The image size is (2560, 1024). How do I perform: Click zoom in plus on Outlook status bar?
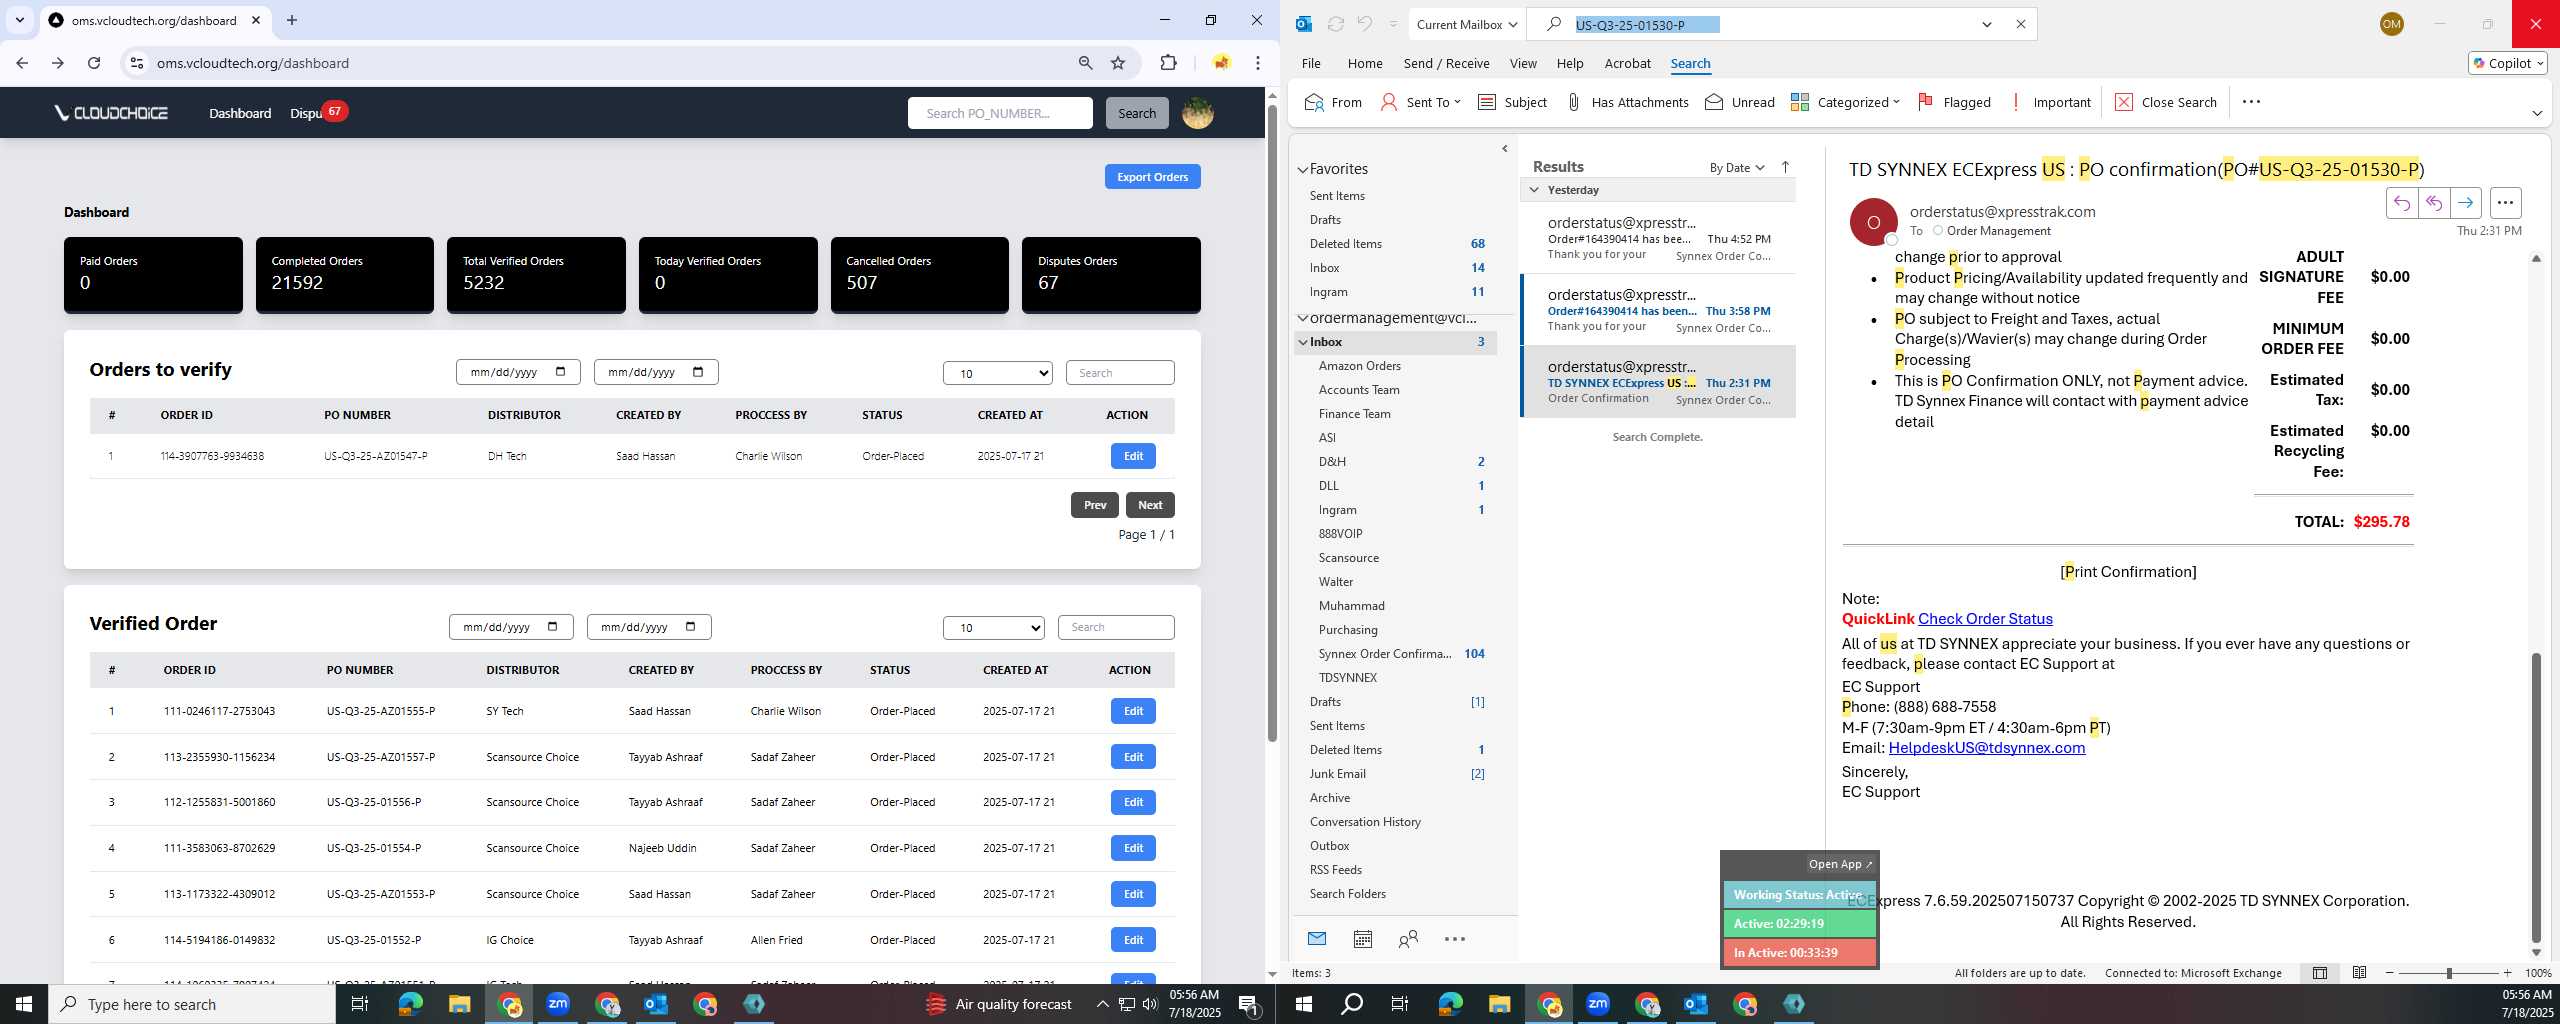click(2507, 973)
